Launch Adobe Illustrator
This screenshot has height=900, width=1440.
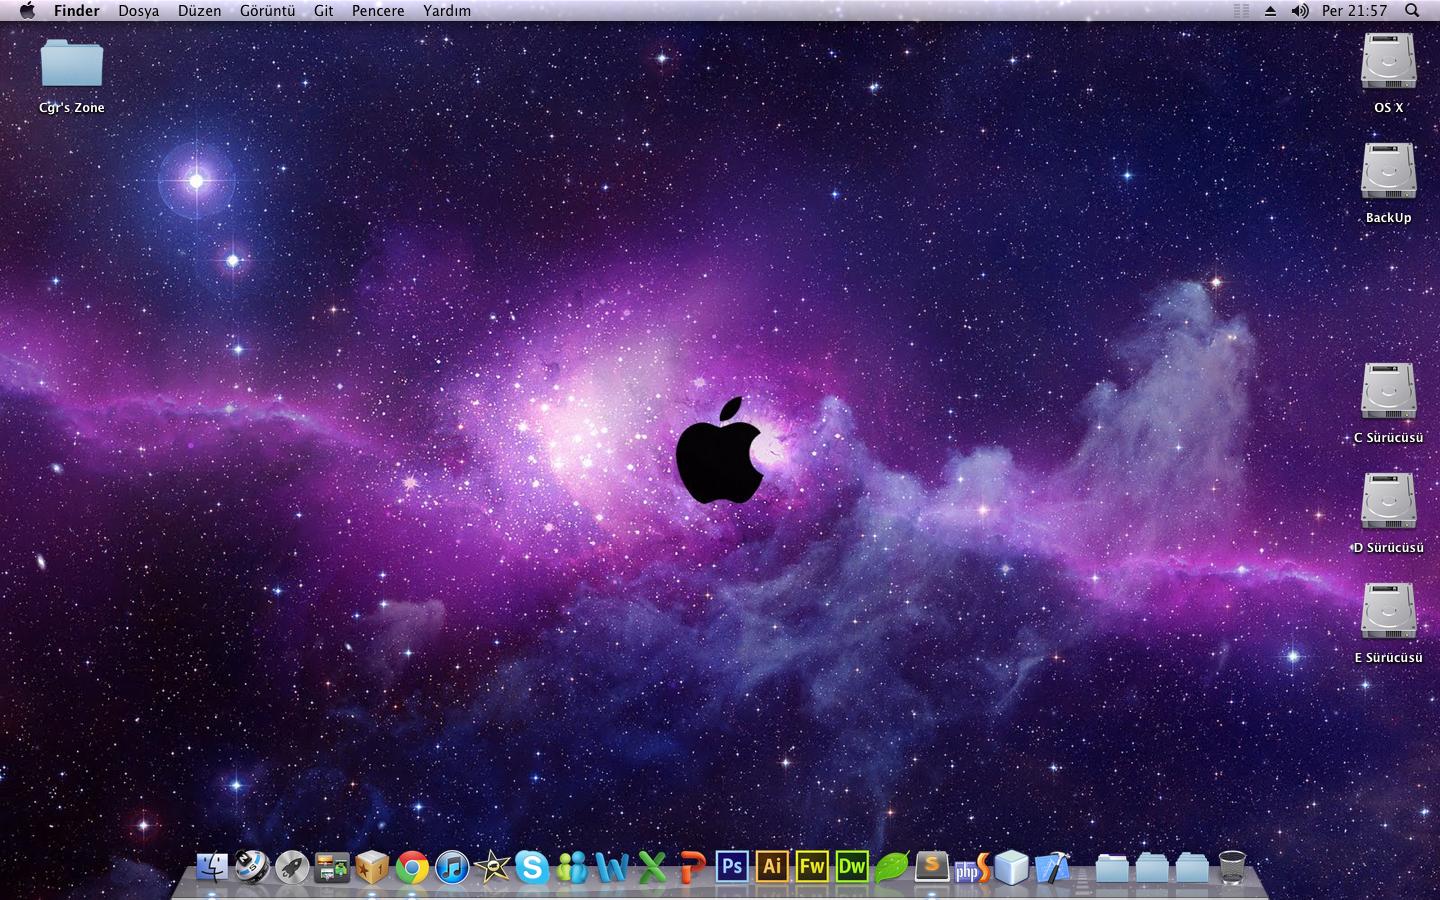pos(772,866)
